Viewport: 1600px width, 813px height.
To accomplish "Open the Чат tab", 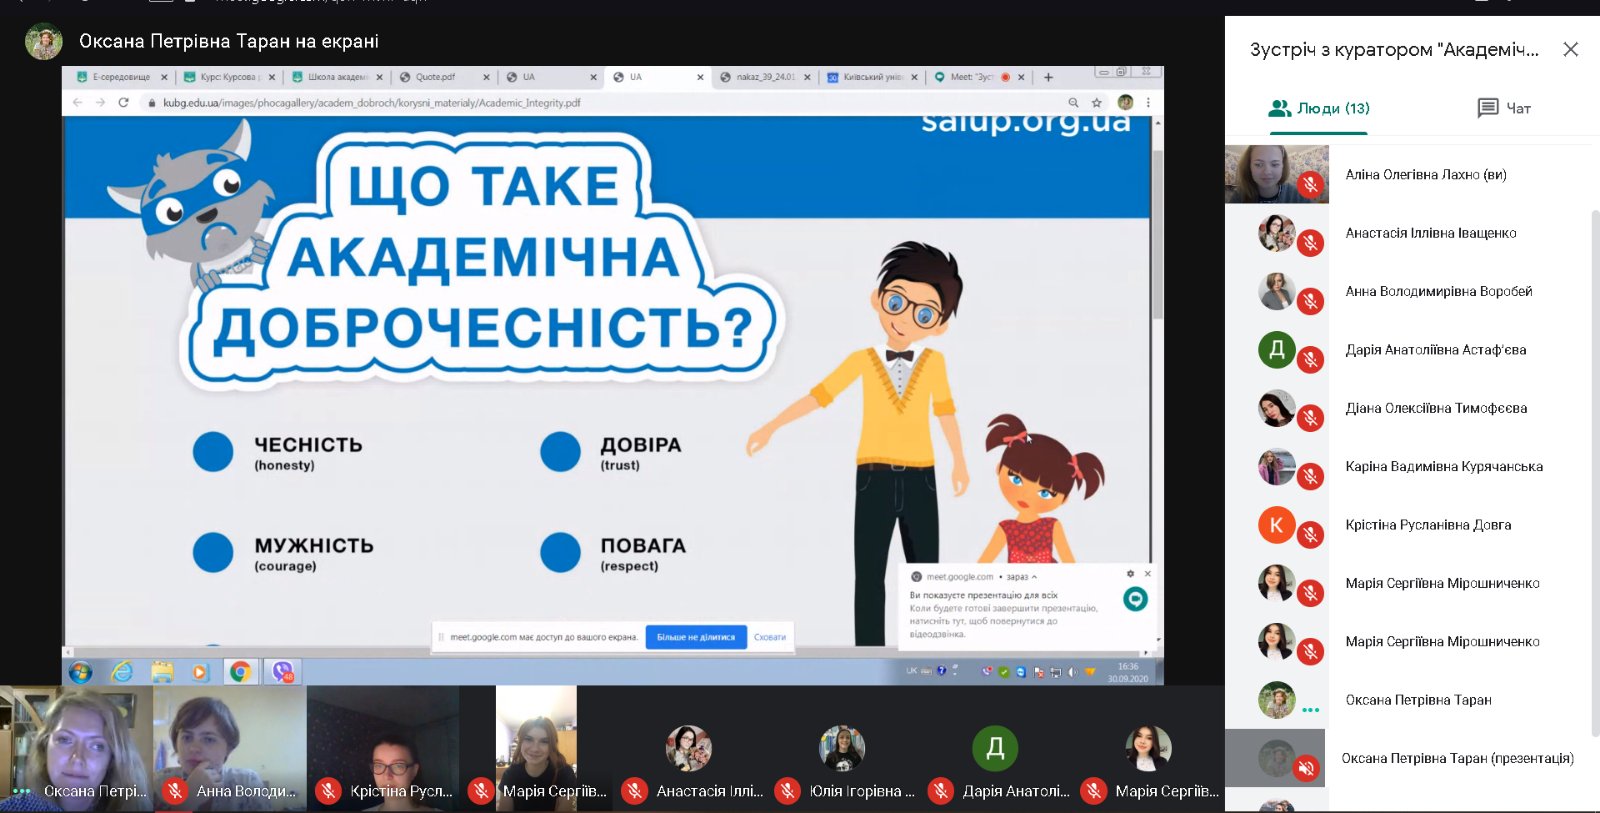I will pos(1504,108).
